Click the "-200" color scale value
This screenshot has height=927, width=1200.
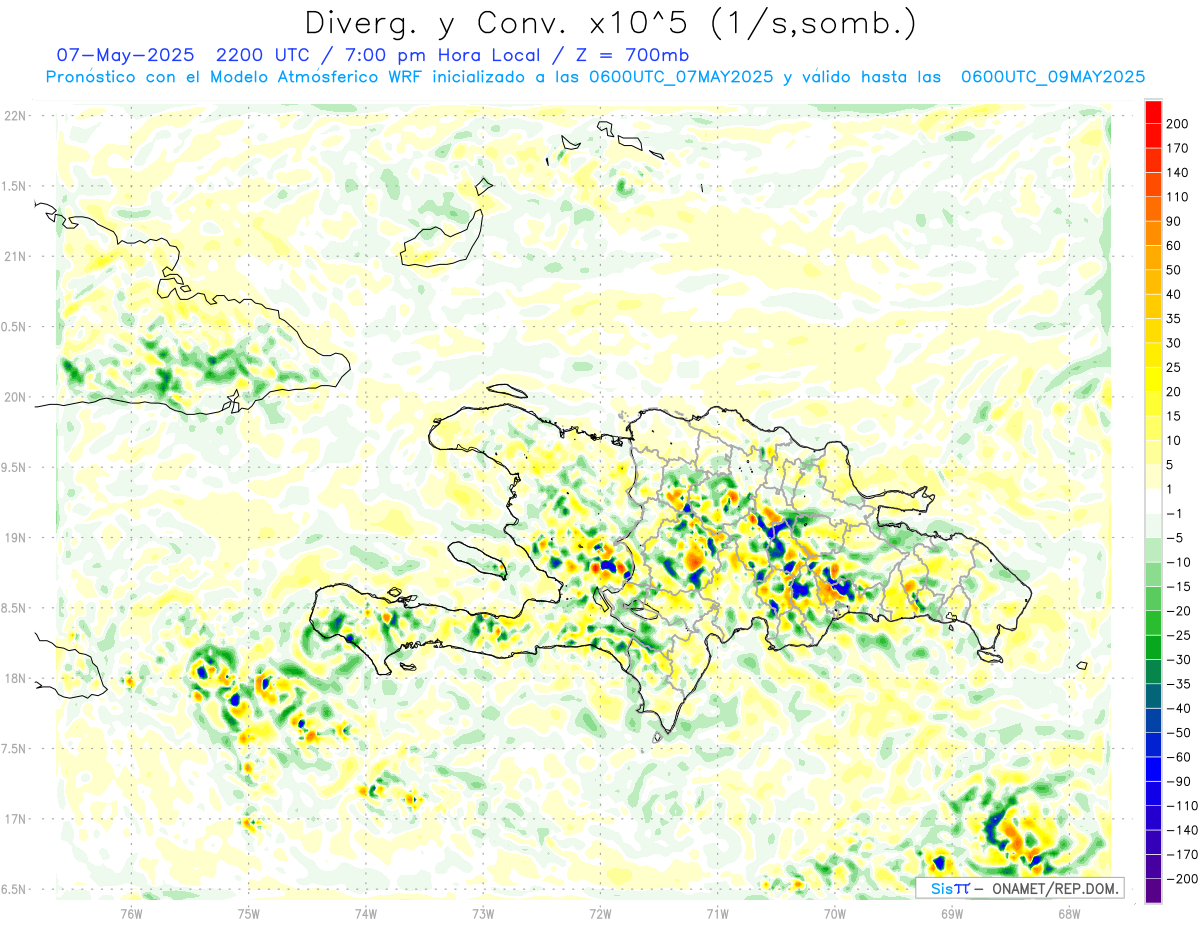(x=1184, y=879)
